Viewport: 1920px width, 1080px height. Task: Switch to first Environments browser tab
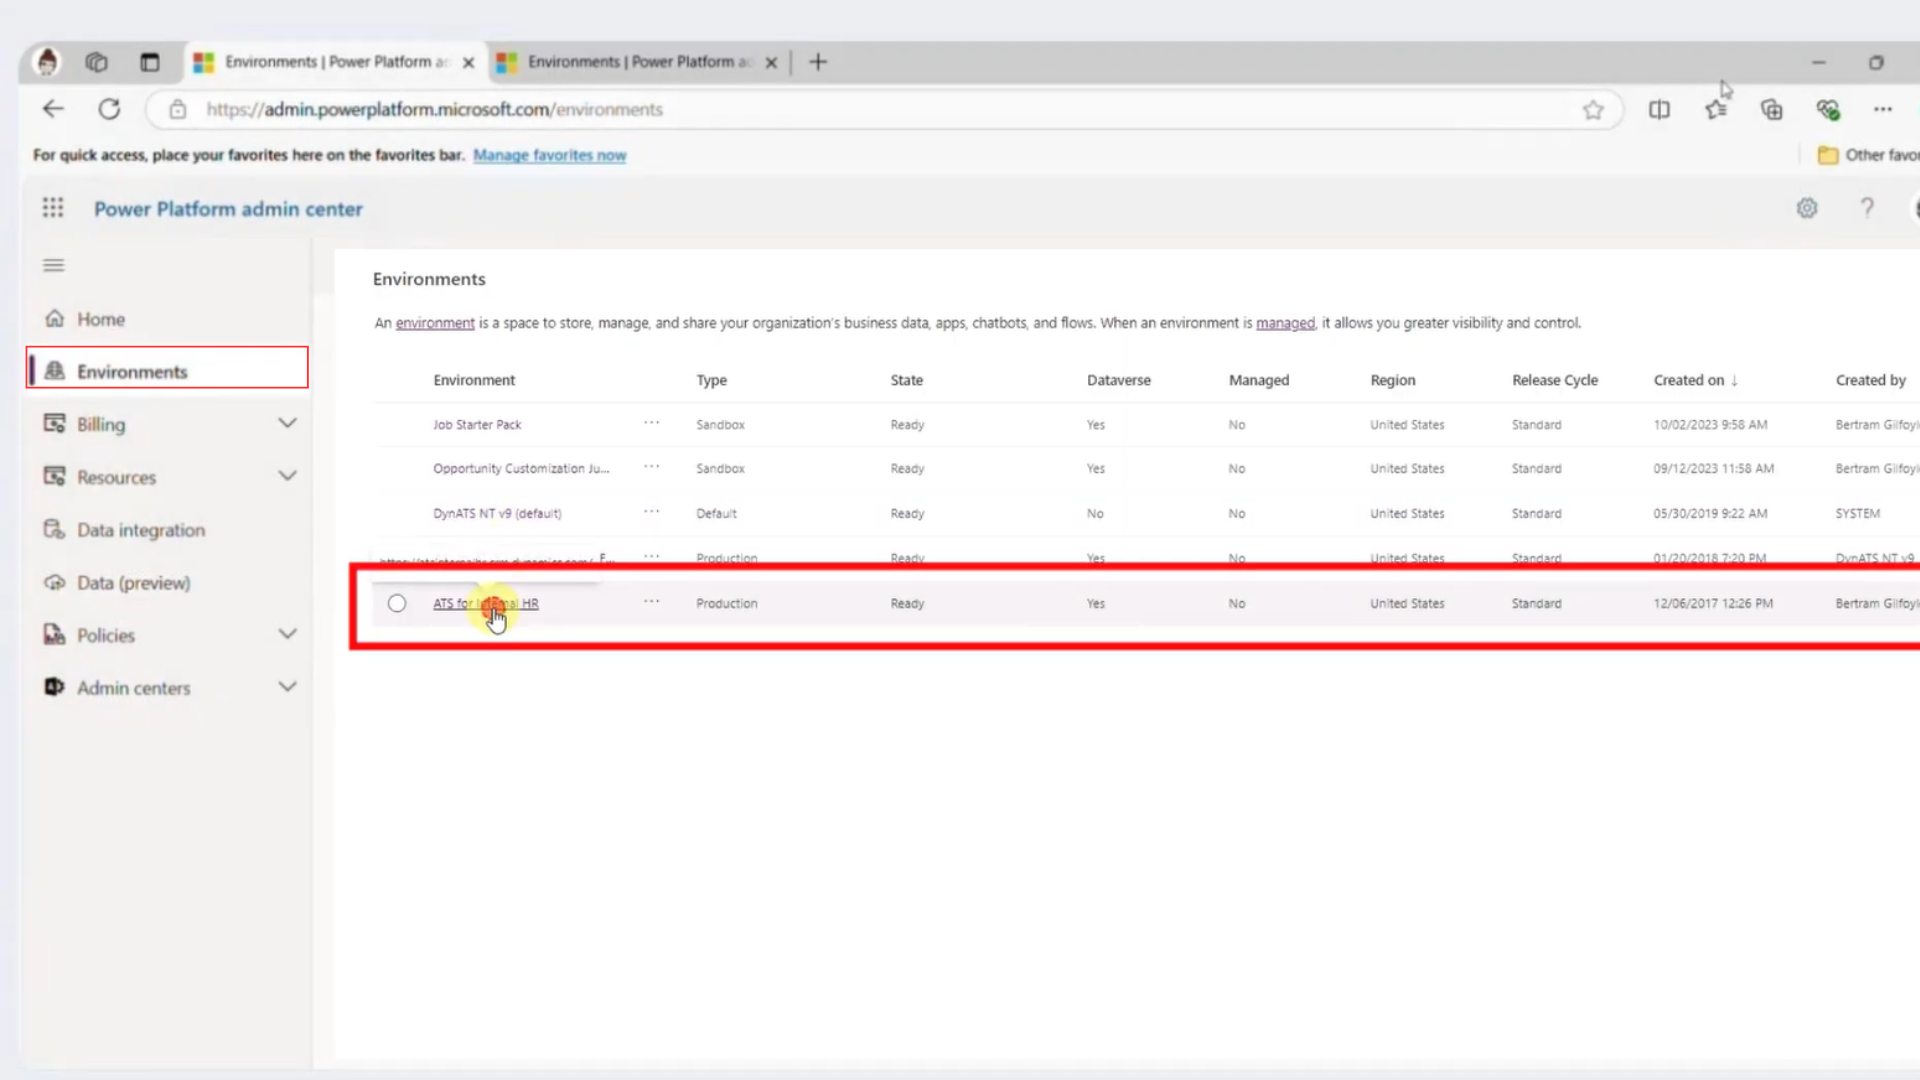tap(335, 62)
